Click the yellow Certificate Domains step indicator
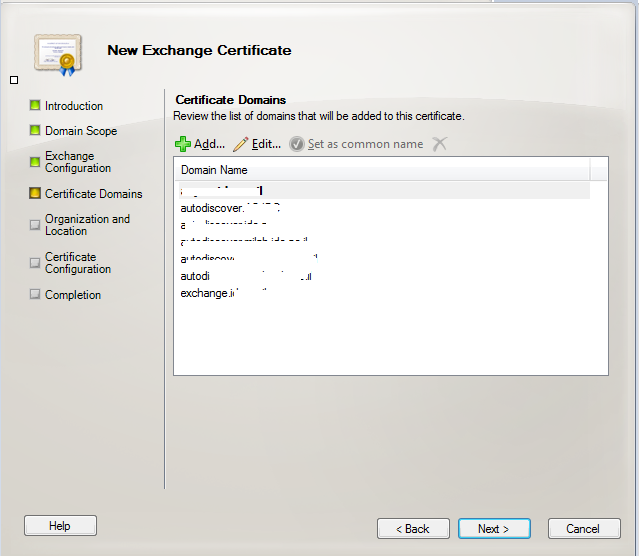 coord(35,193)
